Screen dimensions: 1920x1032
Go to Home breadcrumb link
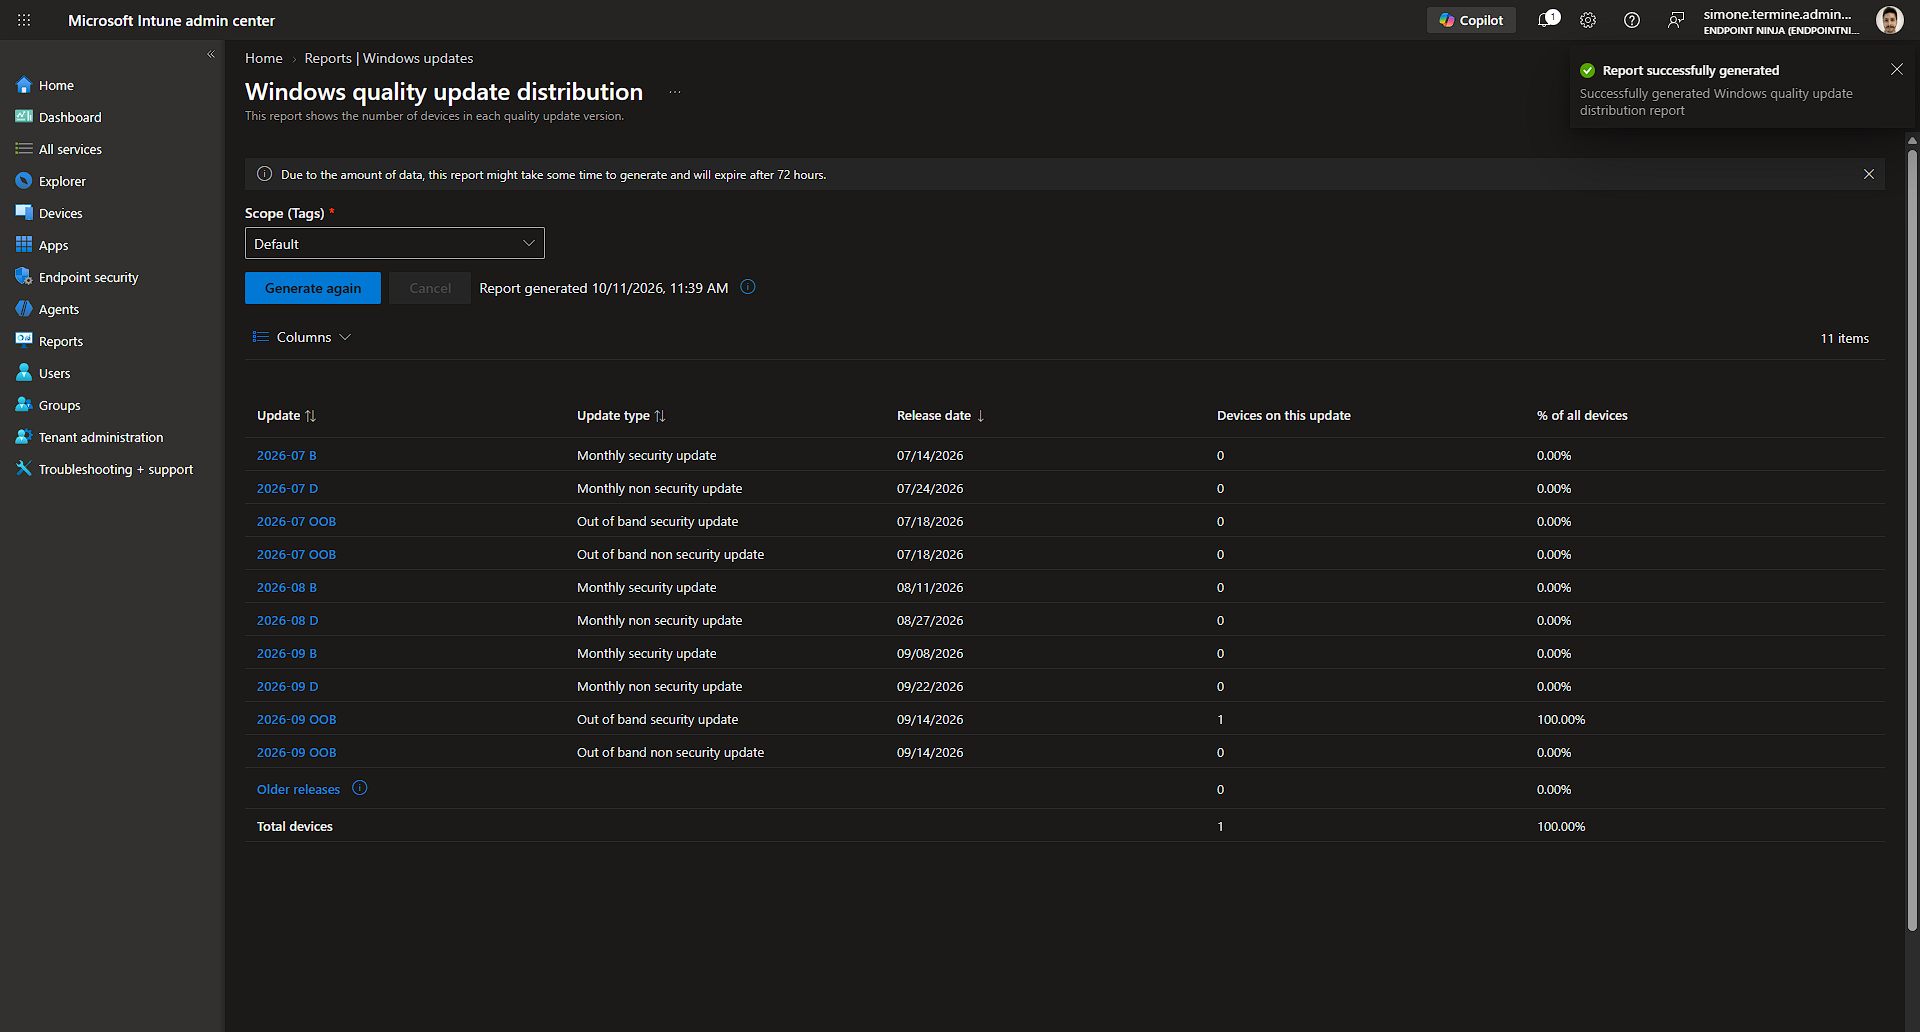tap(264, 58)
